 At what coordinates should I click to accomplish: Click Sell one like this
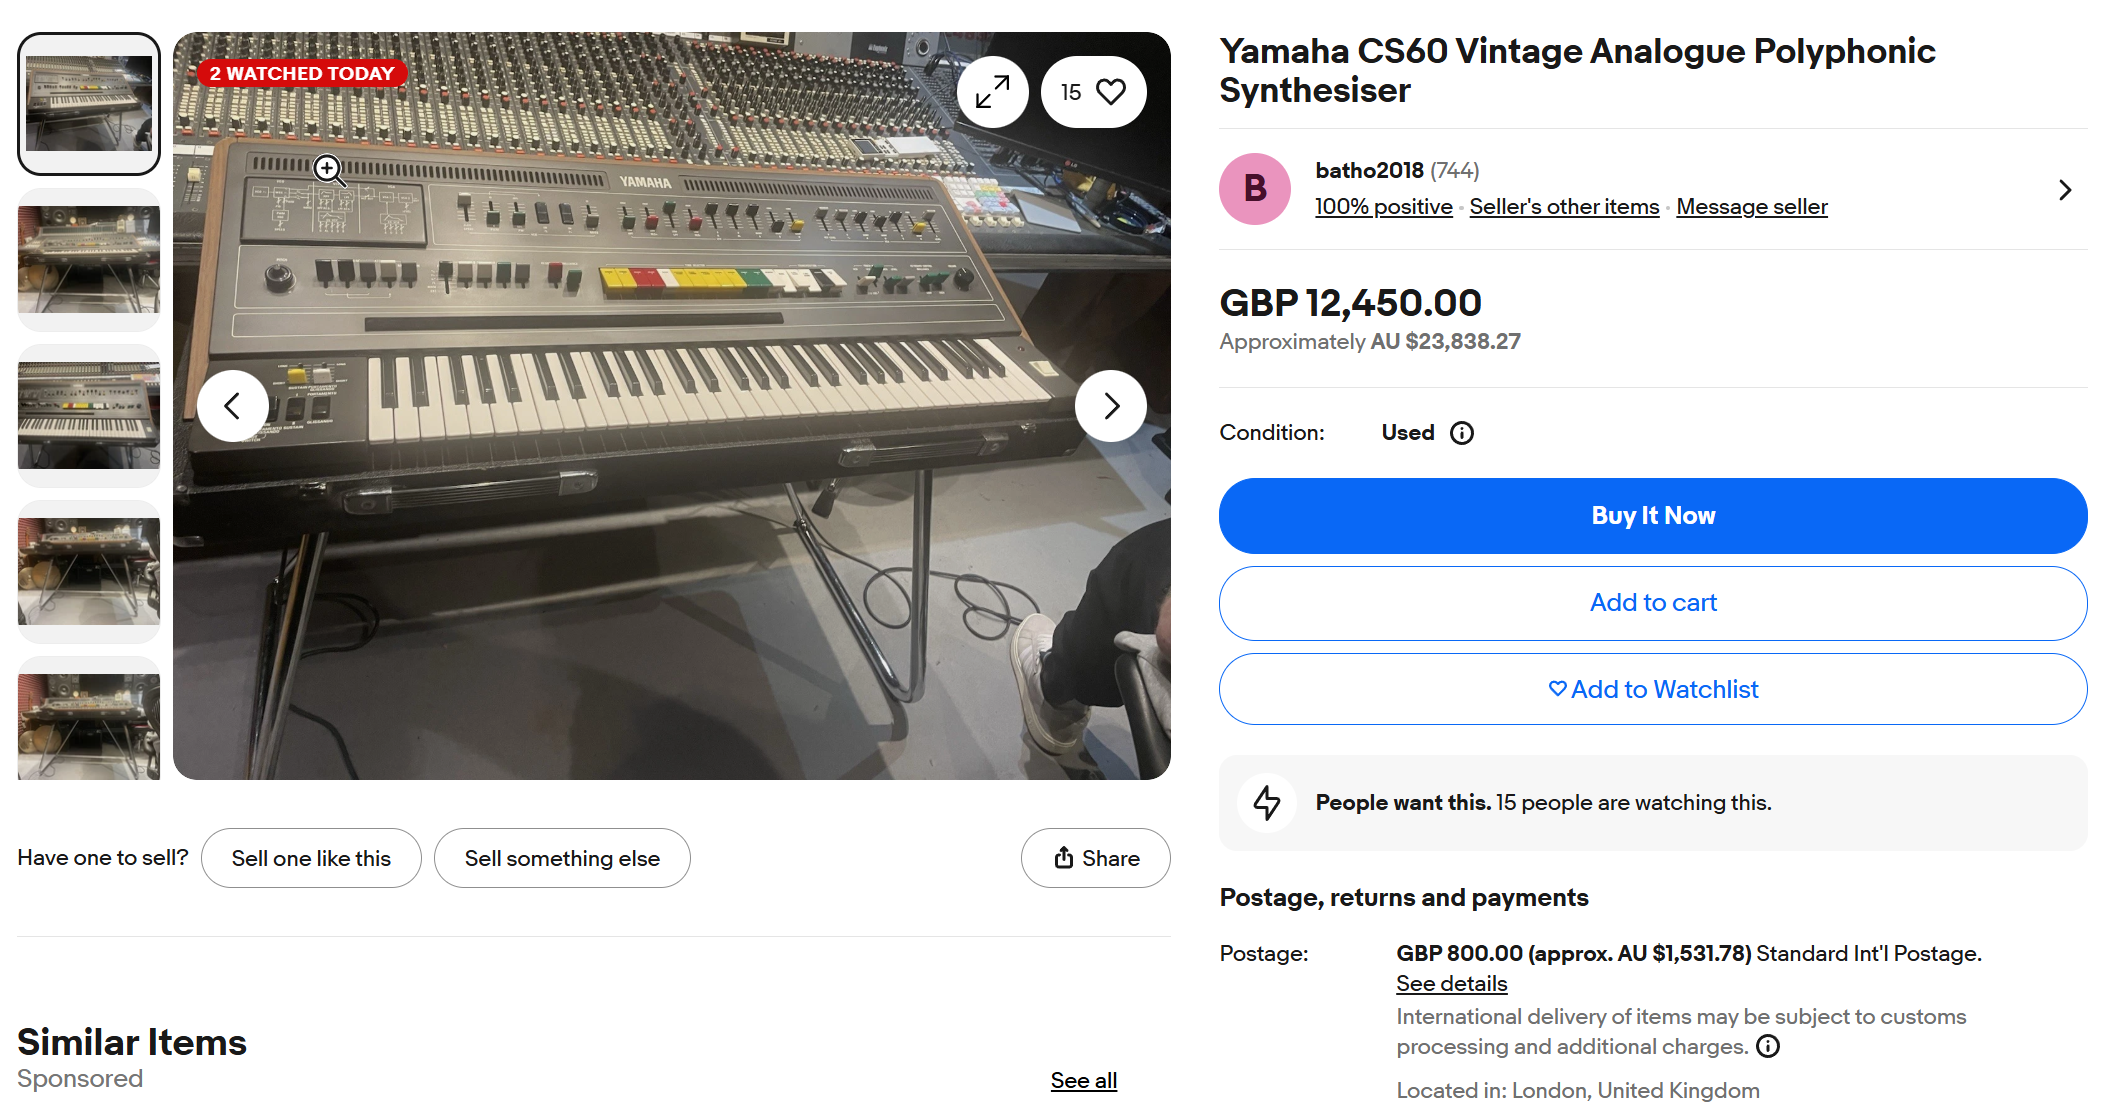[x=311, y=858]
